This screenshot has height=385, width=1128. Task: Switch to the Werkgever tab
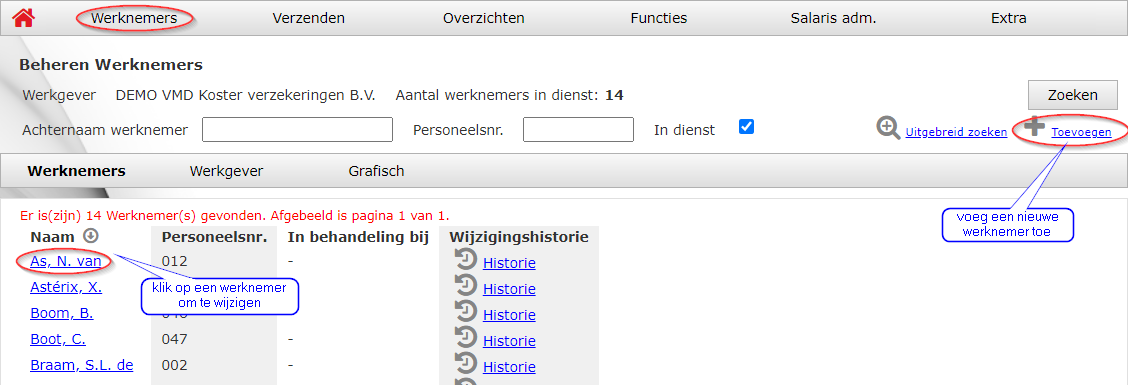click(226, 171)
